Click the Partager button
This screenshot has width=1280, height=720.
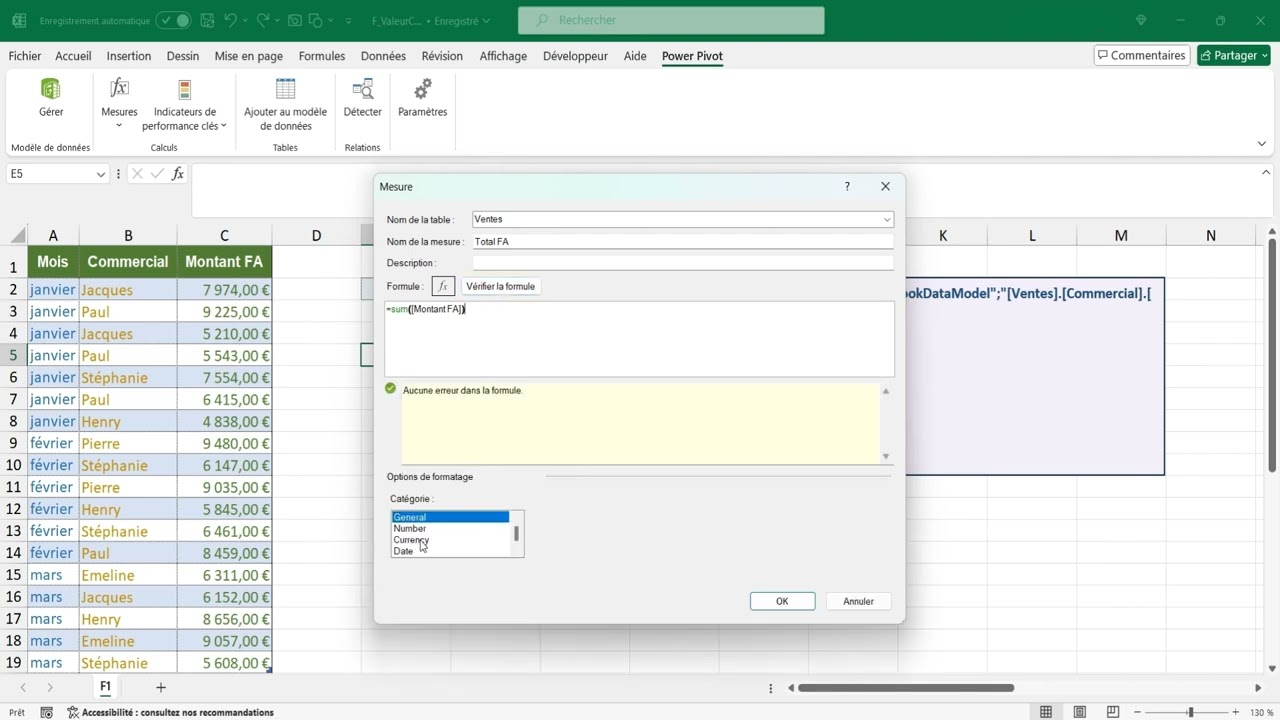[x=1234, y=56]
